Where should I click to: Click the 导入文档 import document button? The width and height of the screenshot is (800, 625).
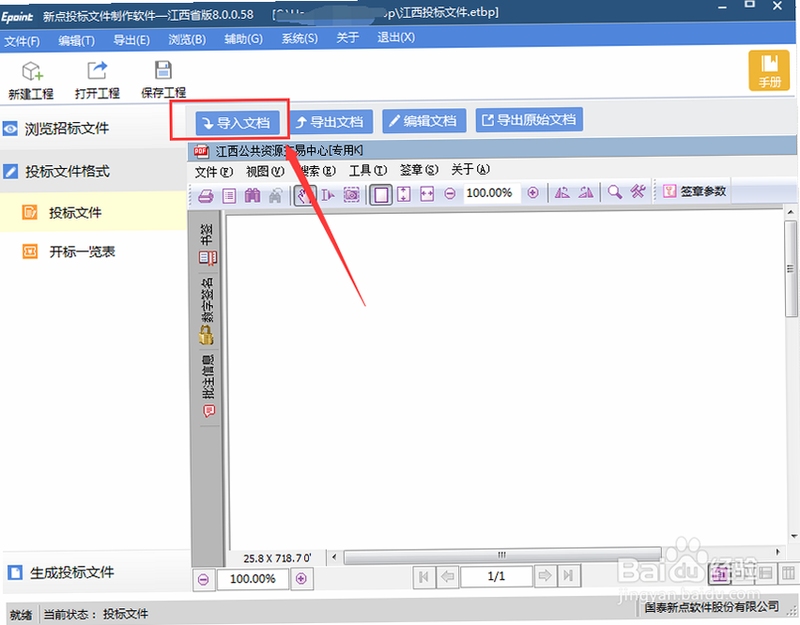[x=237, y=123]
